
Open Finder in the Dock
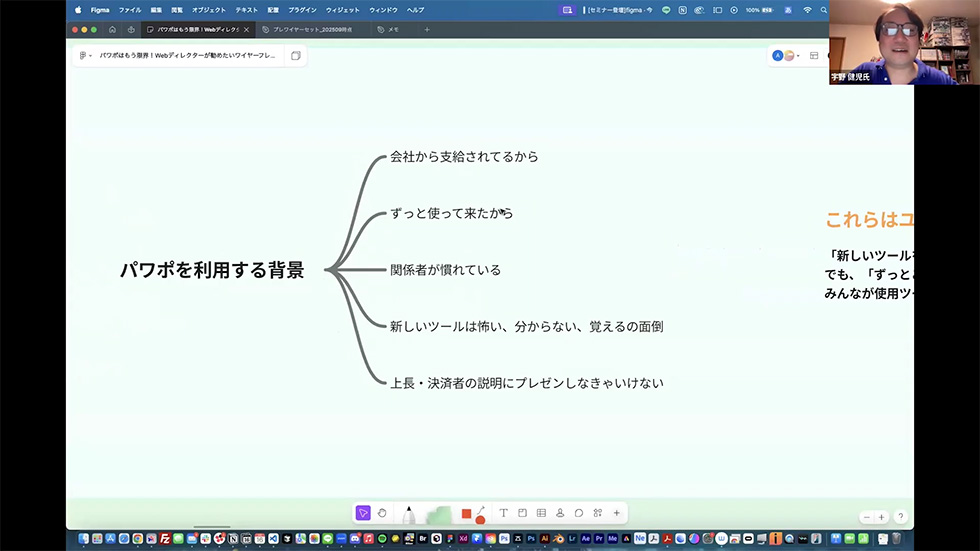83,538
